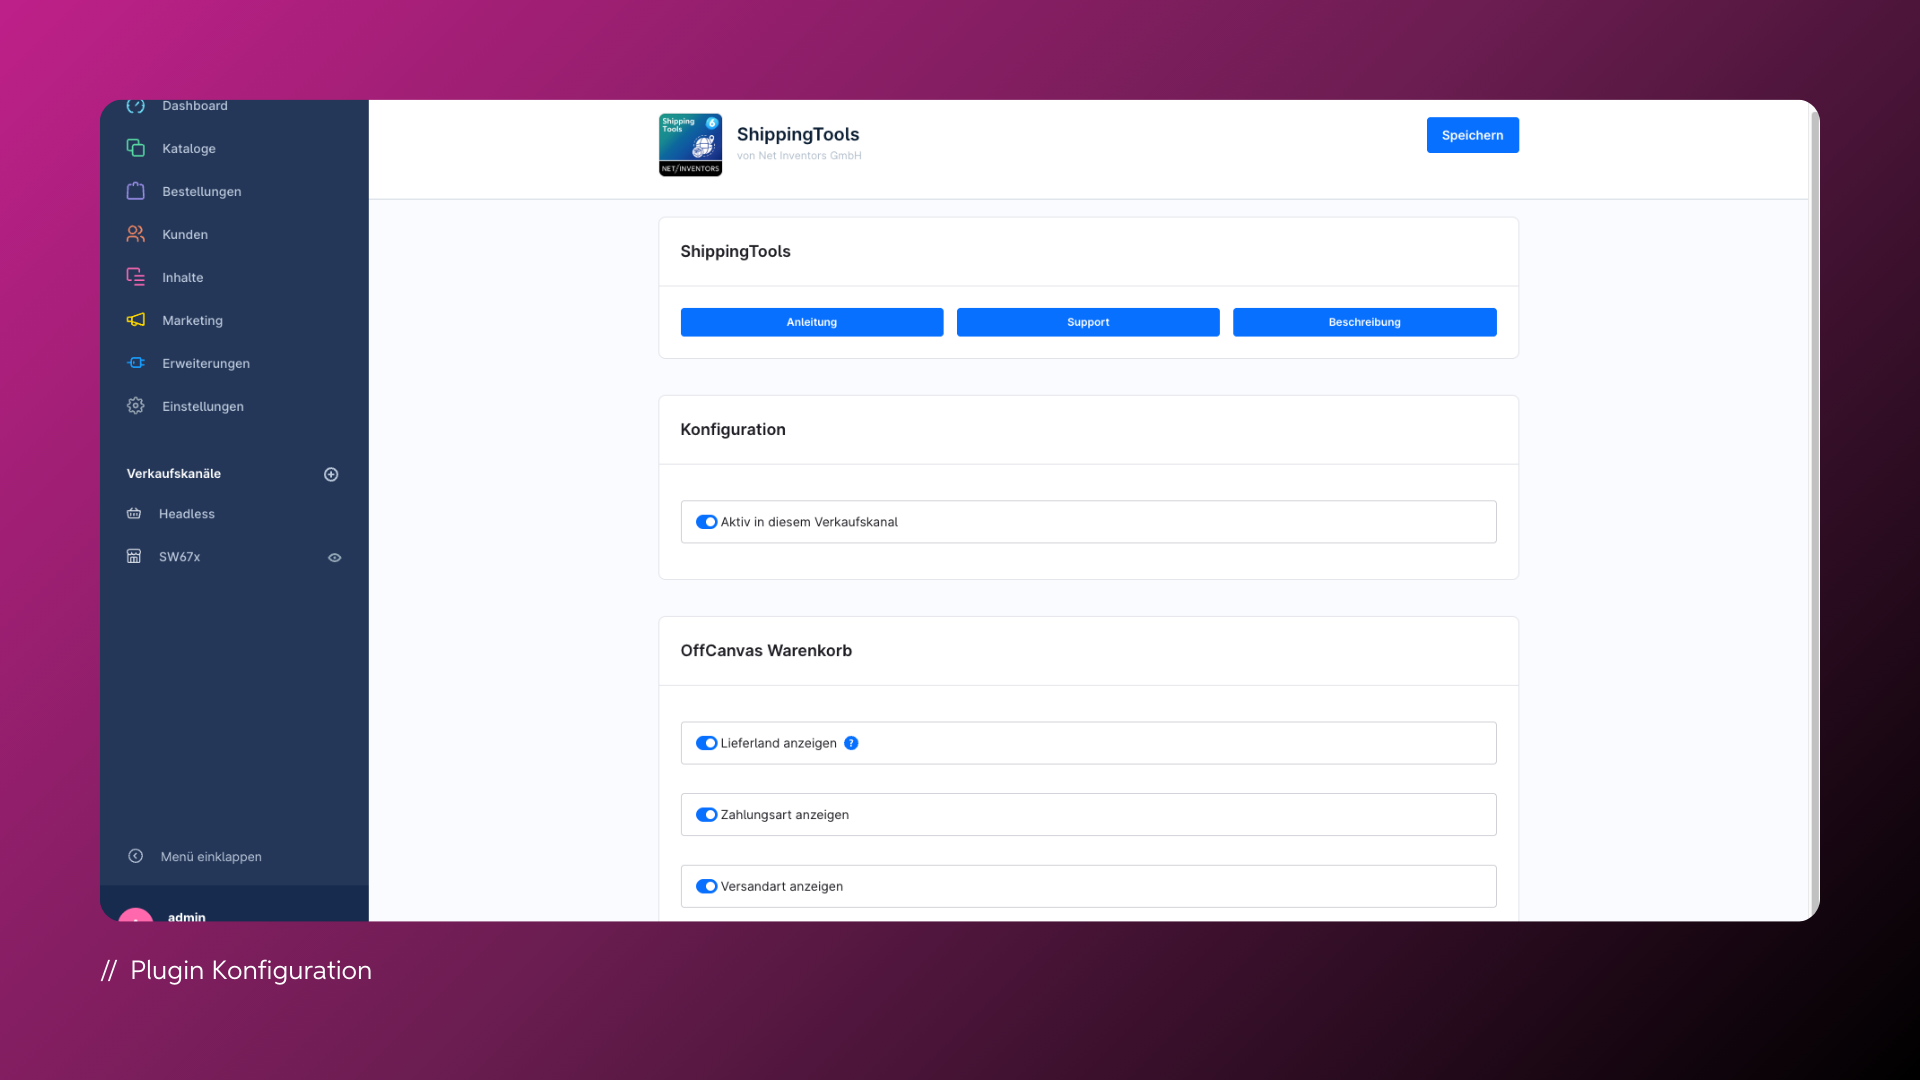Open the Headless sales channel
This screenshot has width=1920, height=1080.
tap(186, 514)
